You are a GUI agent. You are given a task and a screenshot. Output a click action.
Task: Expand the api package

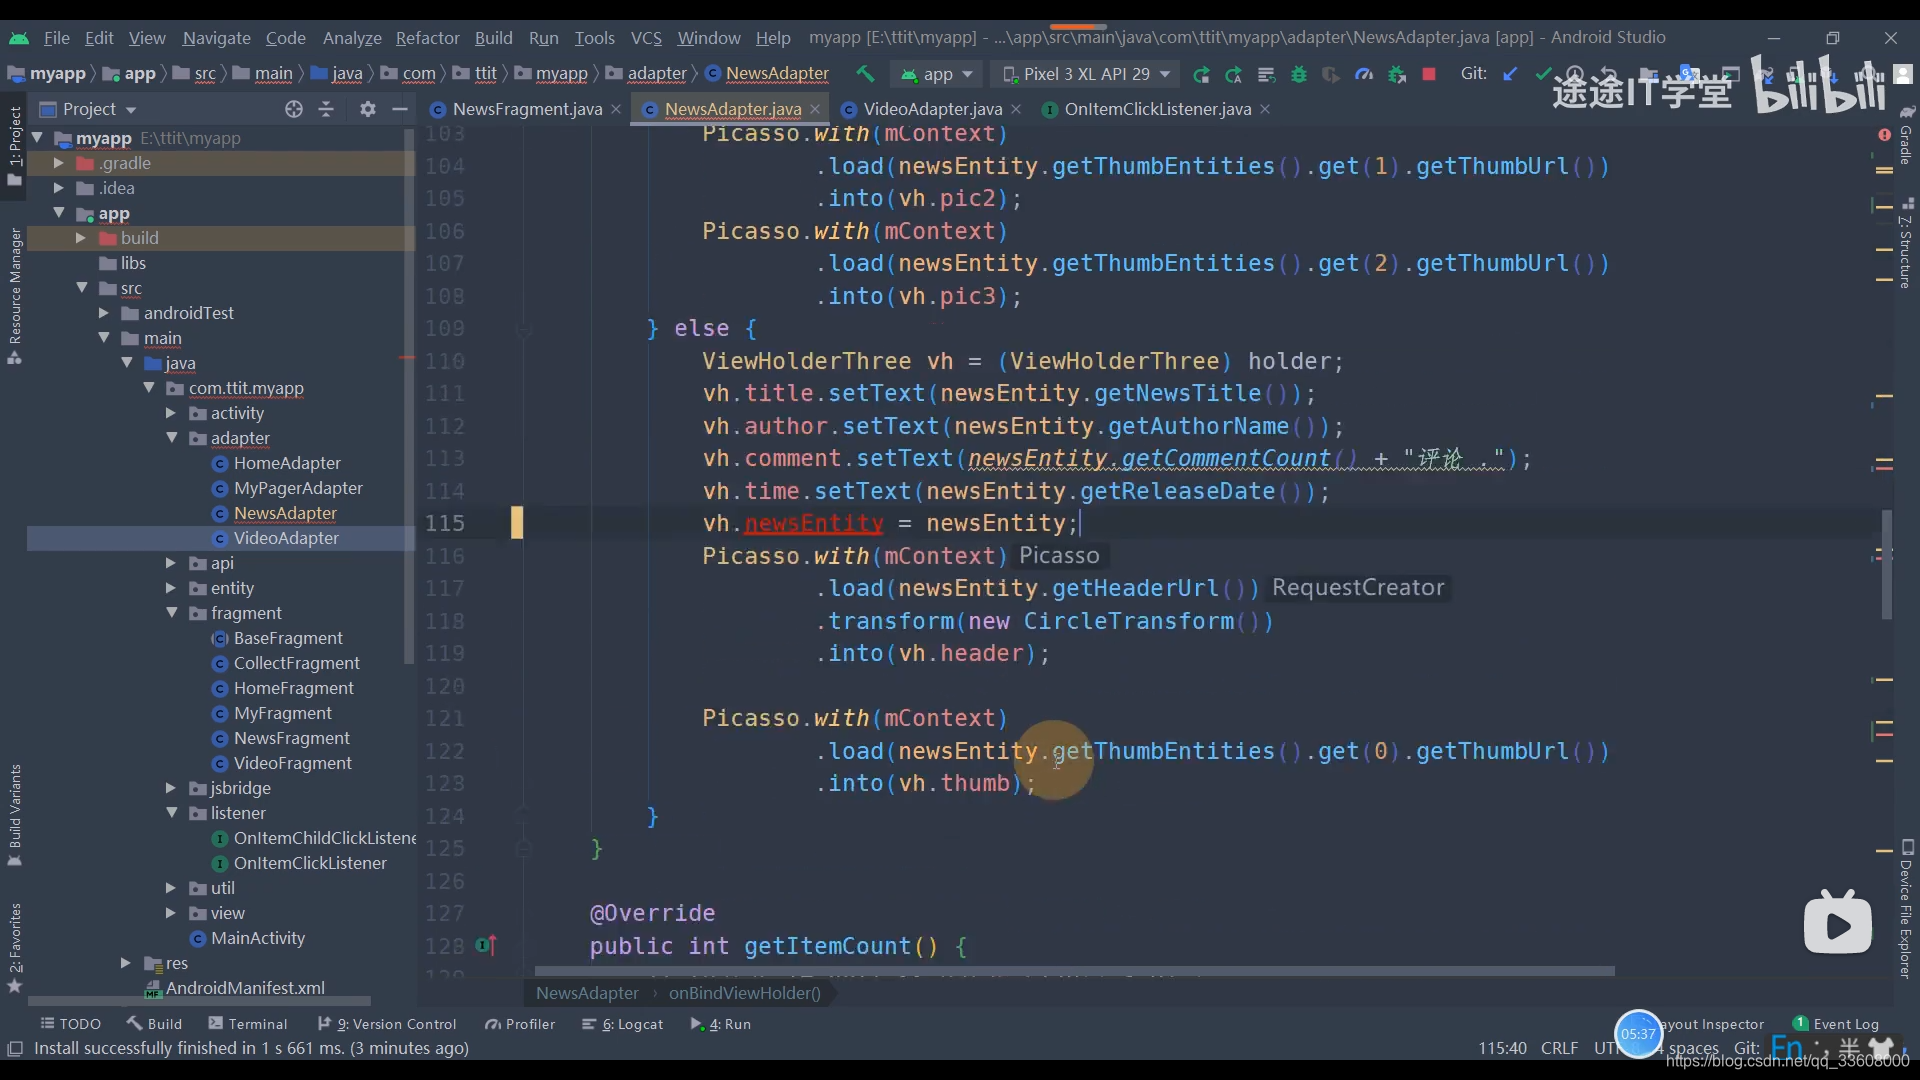[x=170, y=563]
